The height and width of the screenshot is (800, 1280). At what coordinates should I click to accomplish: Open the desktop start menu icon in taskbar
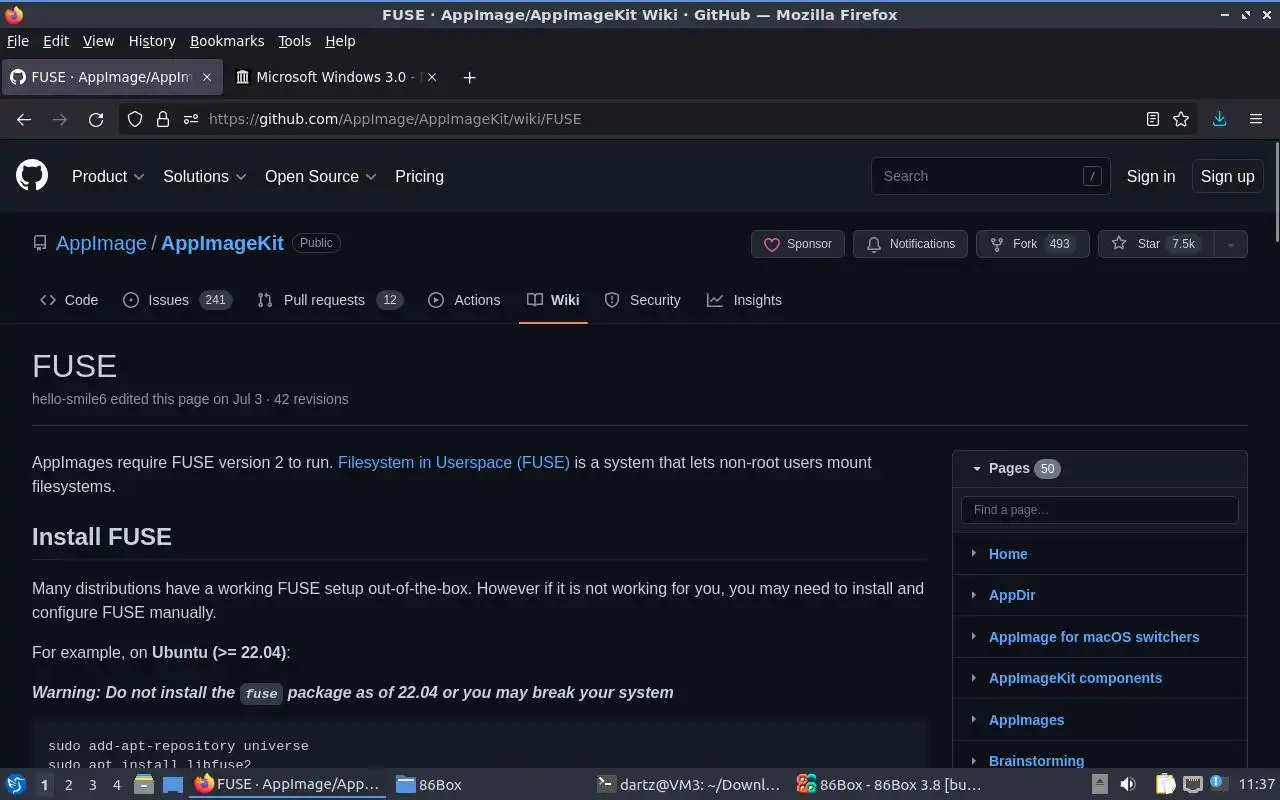[15, 784]
